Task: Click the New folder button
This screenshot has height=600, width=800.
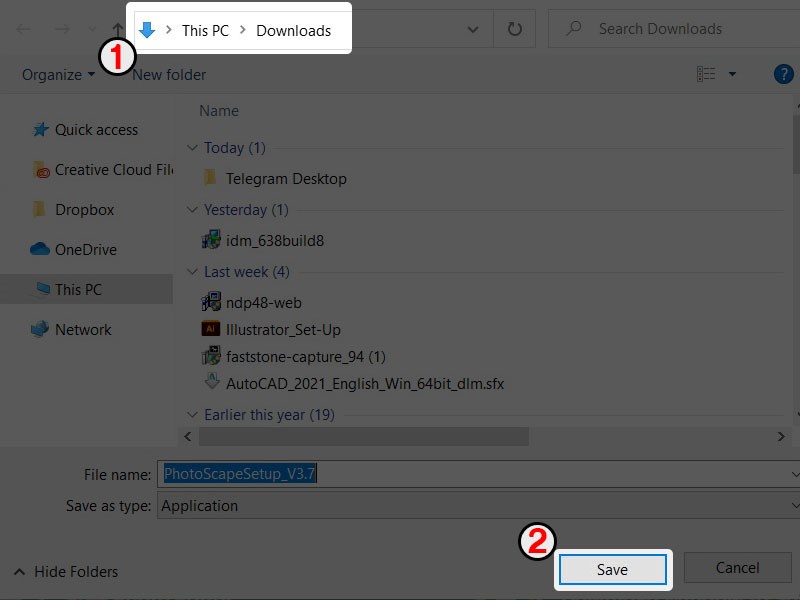Action: pyautogui.click(x=169, y=75)
